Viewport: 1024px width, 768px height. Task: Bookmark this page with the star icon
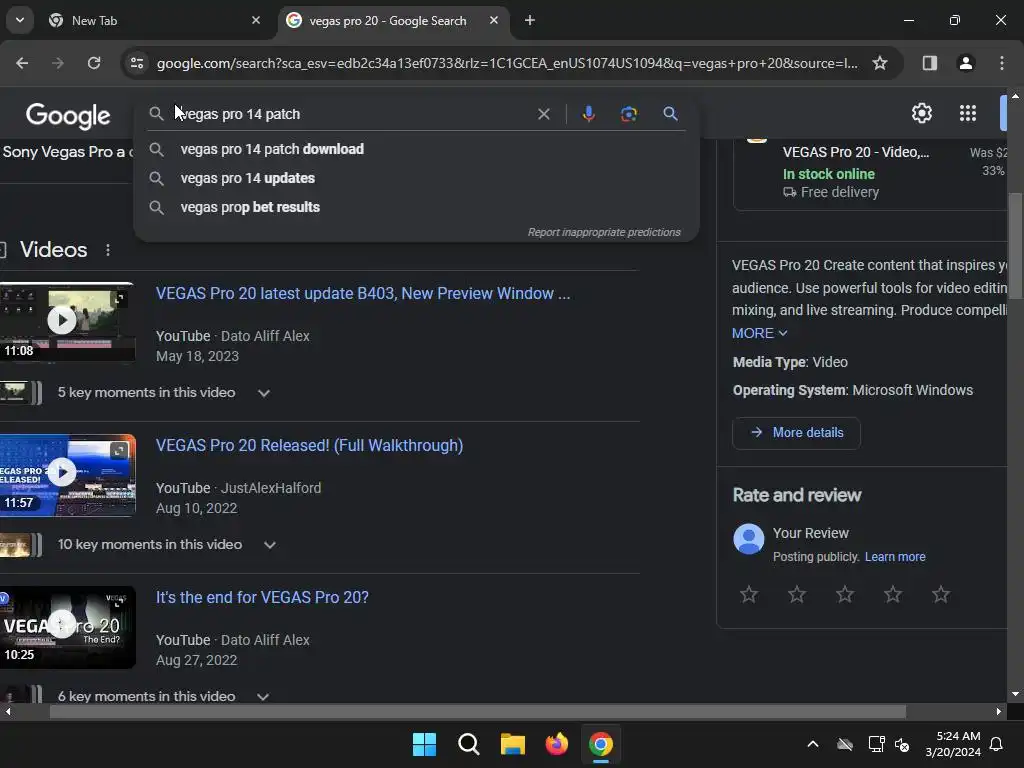(x=880, y=63)
